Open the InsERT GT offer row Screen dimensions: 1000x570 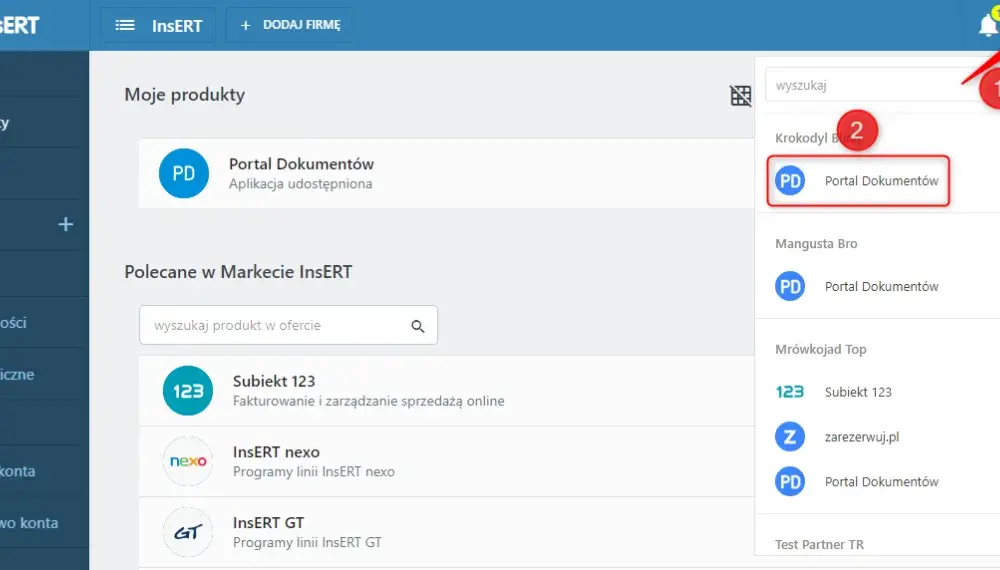[446, 532]
